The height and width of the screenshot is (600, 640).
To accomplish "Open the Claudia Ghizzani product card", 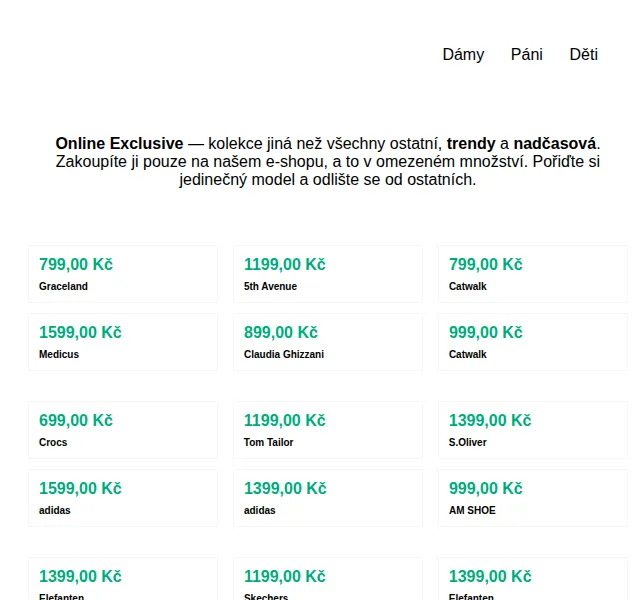I will point(328,342).
